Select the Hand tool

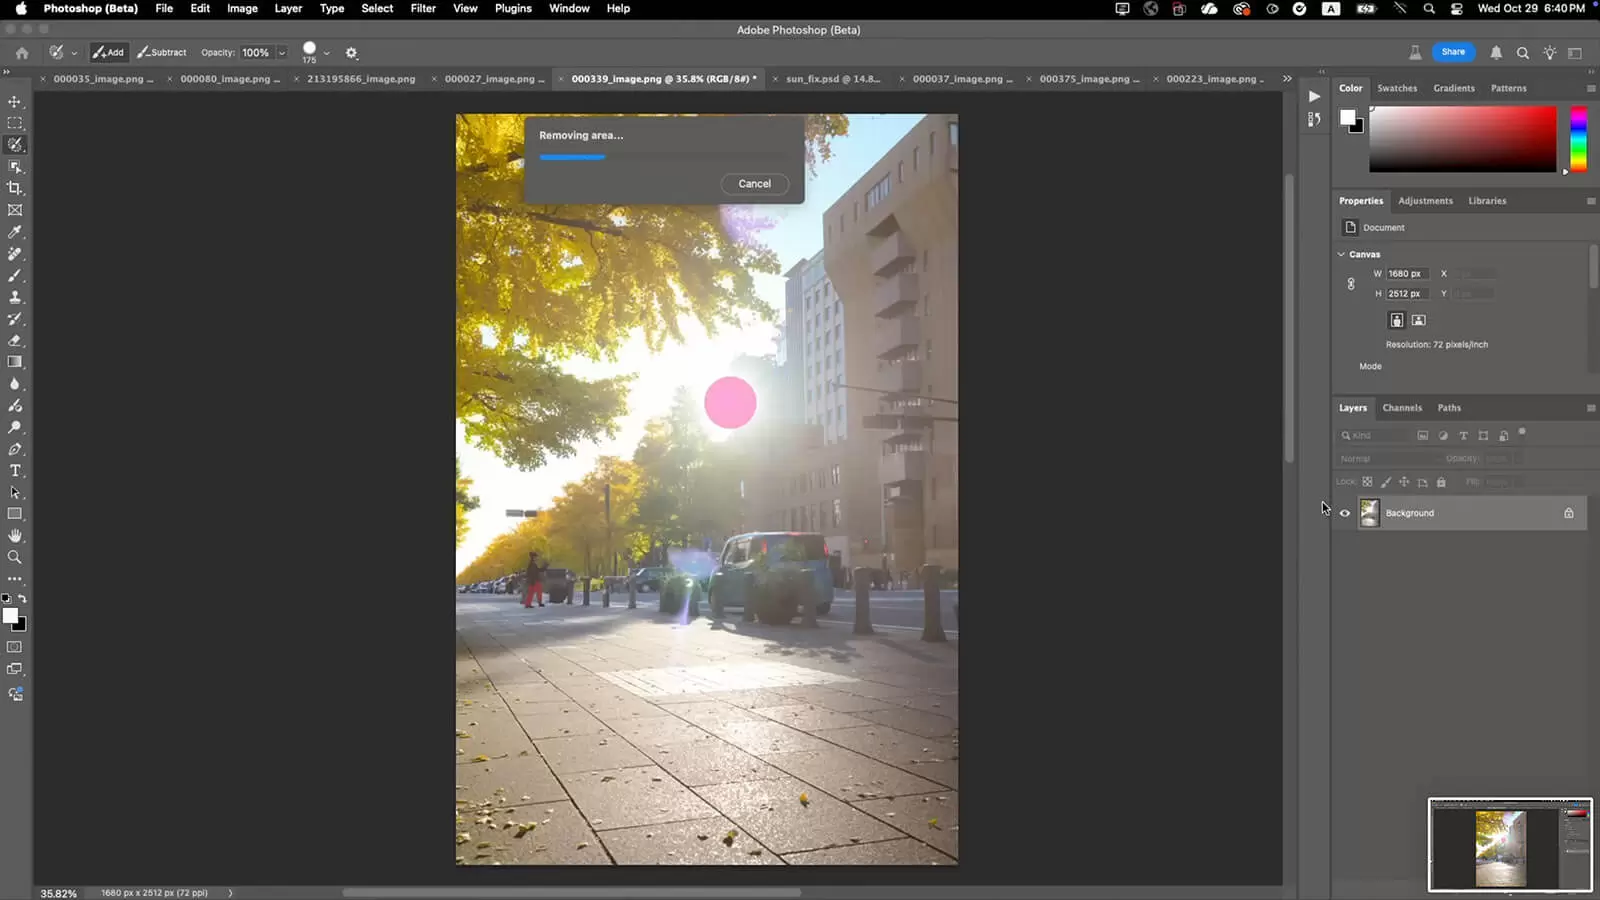(15, 536)
